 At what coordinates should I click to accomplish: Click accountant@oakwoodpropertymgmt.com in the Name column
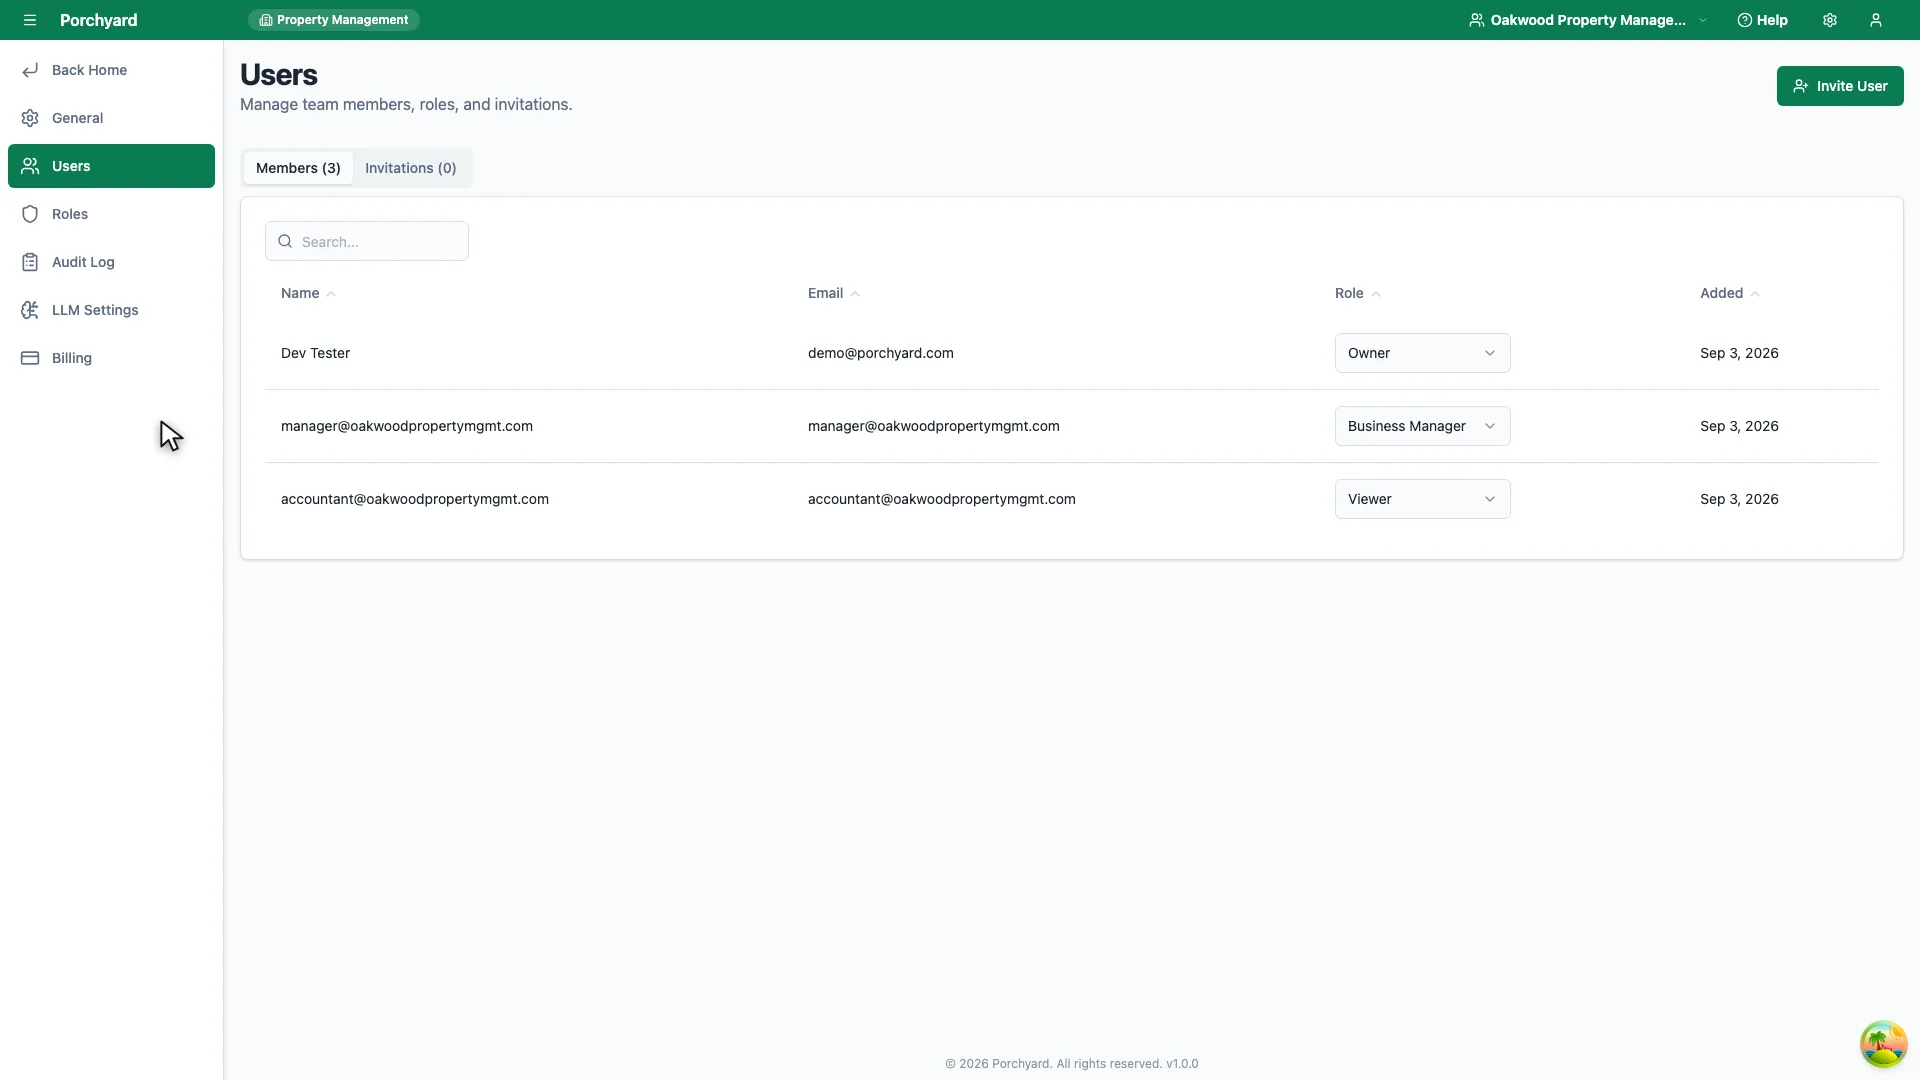coord(415,499)
